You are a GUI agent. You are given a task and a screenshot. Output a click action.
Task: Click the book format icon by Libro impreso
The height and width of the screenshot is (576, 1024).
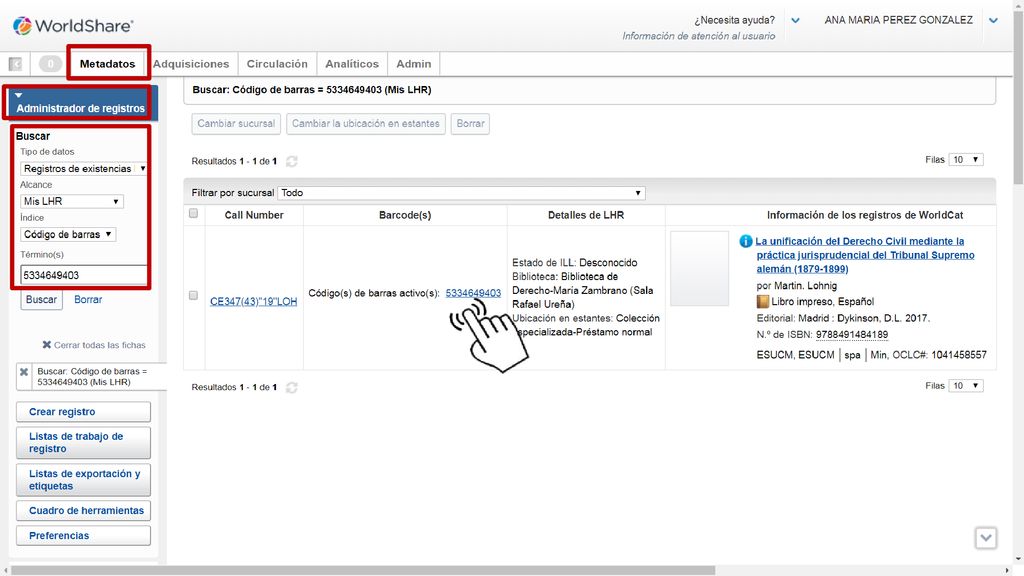pyautogui.click(x=762, y=302)
